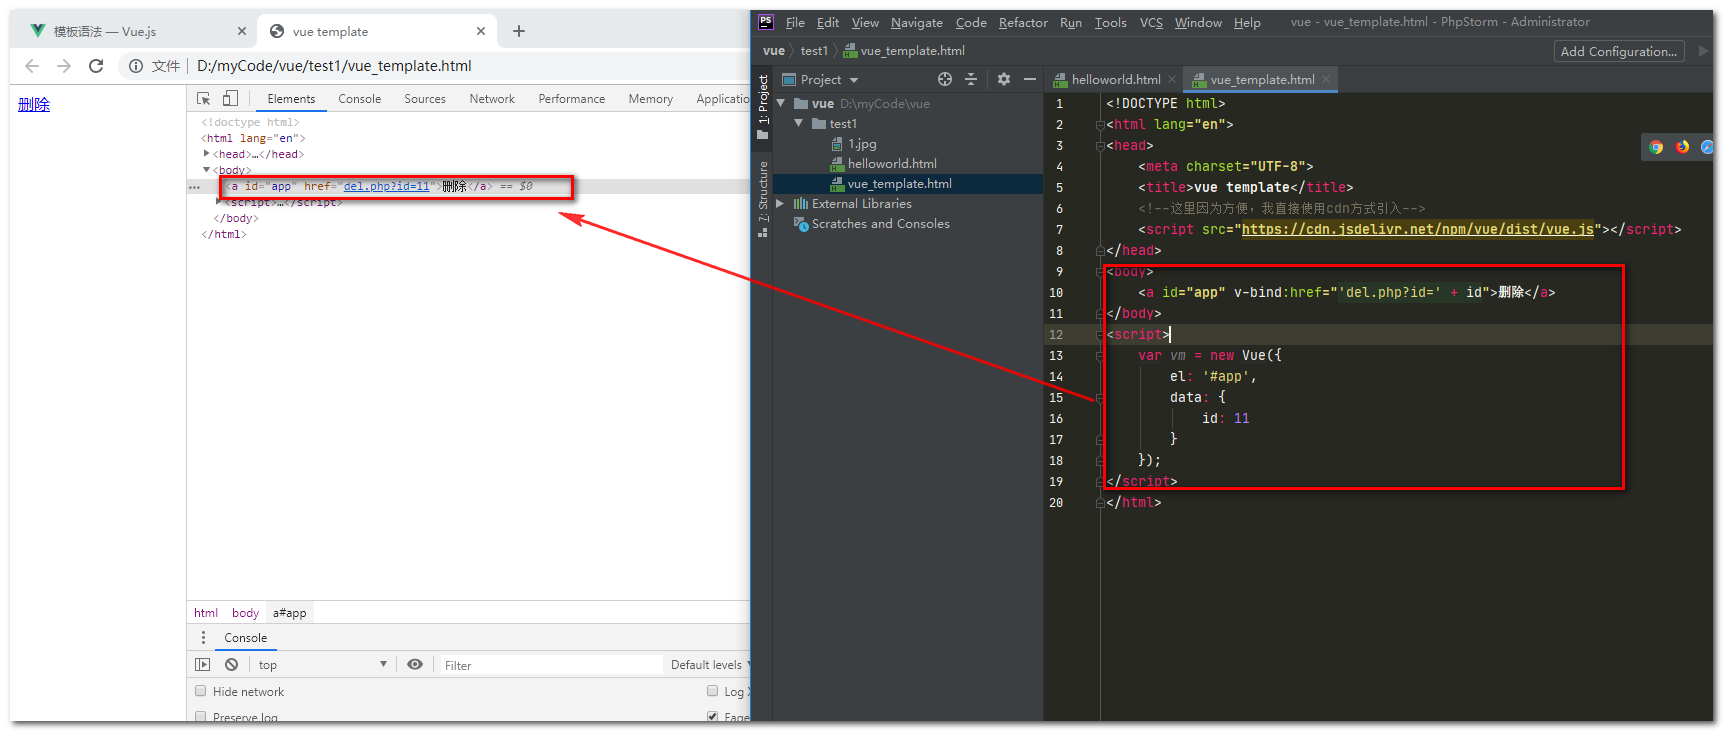Collapse the test1 folder

click(799, 123)
